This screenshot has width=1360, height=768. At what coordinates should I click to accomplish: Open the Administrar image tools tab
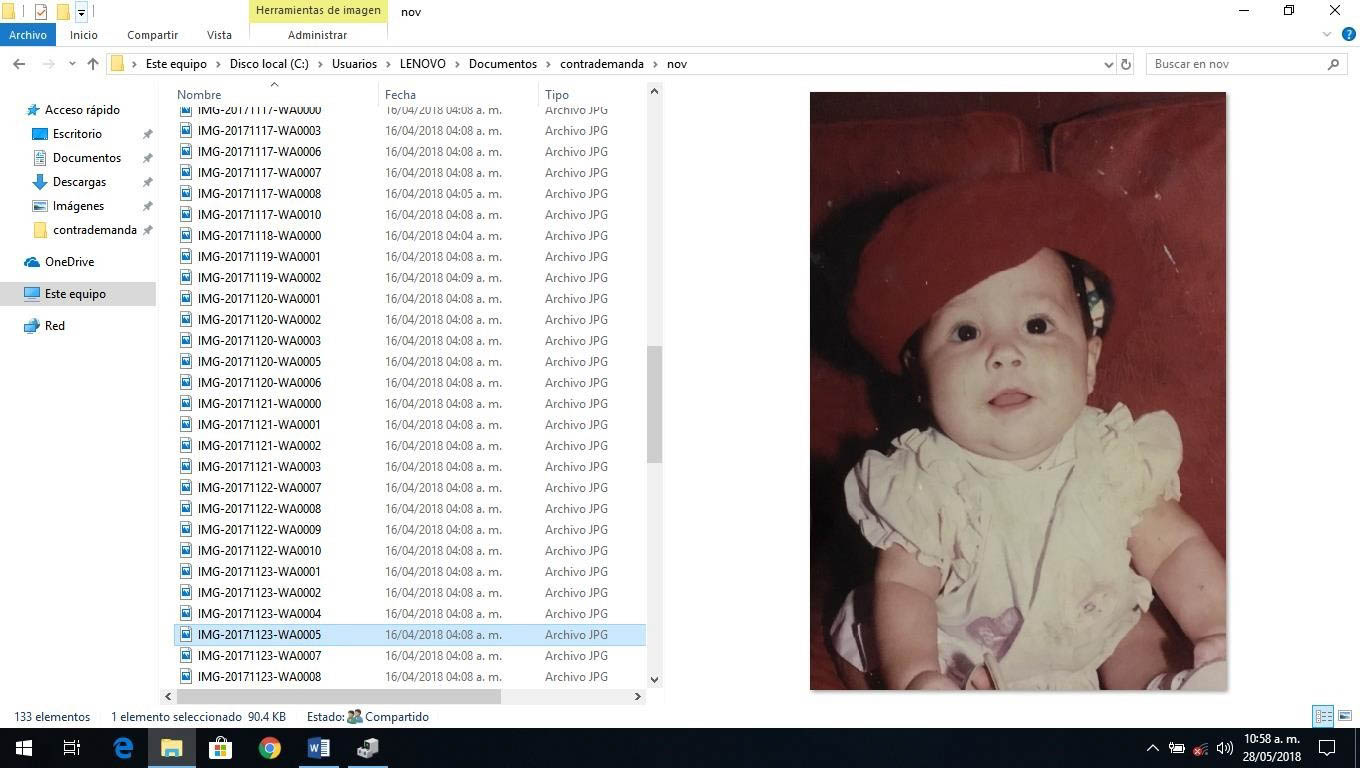317,35
